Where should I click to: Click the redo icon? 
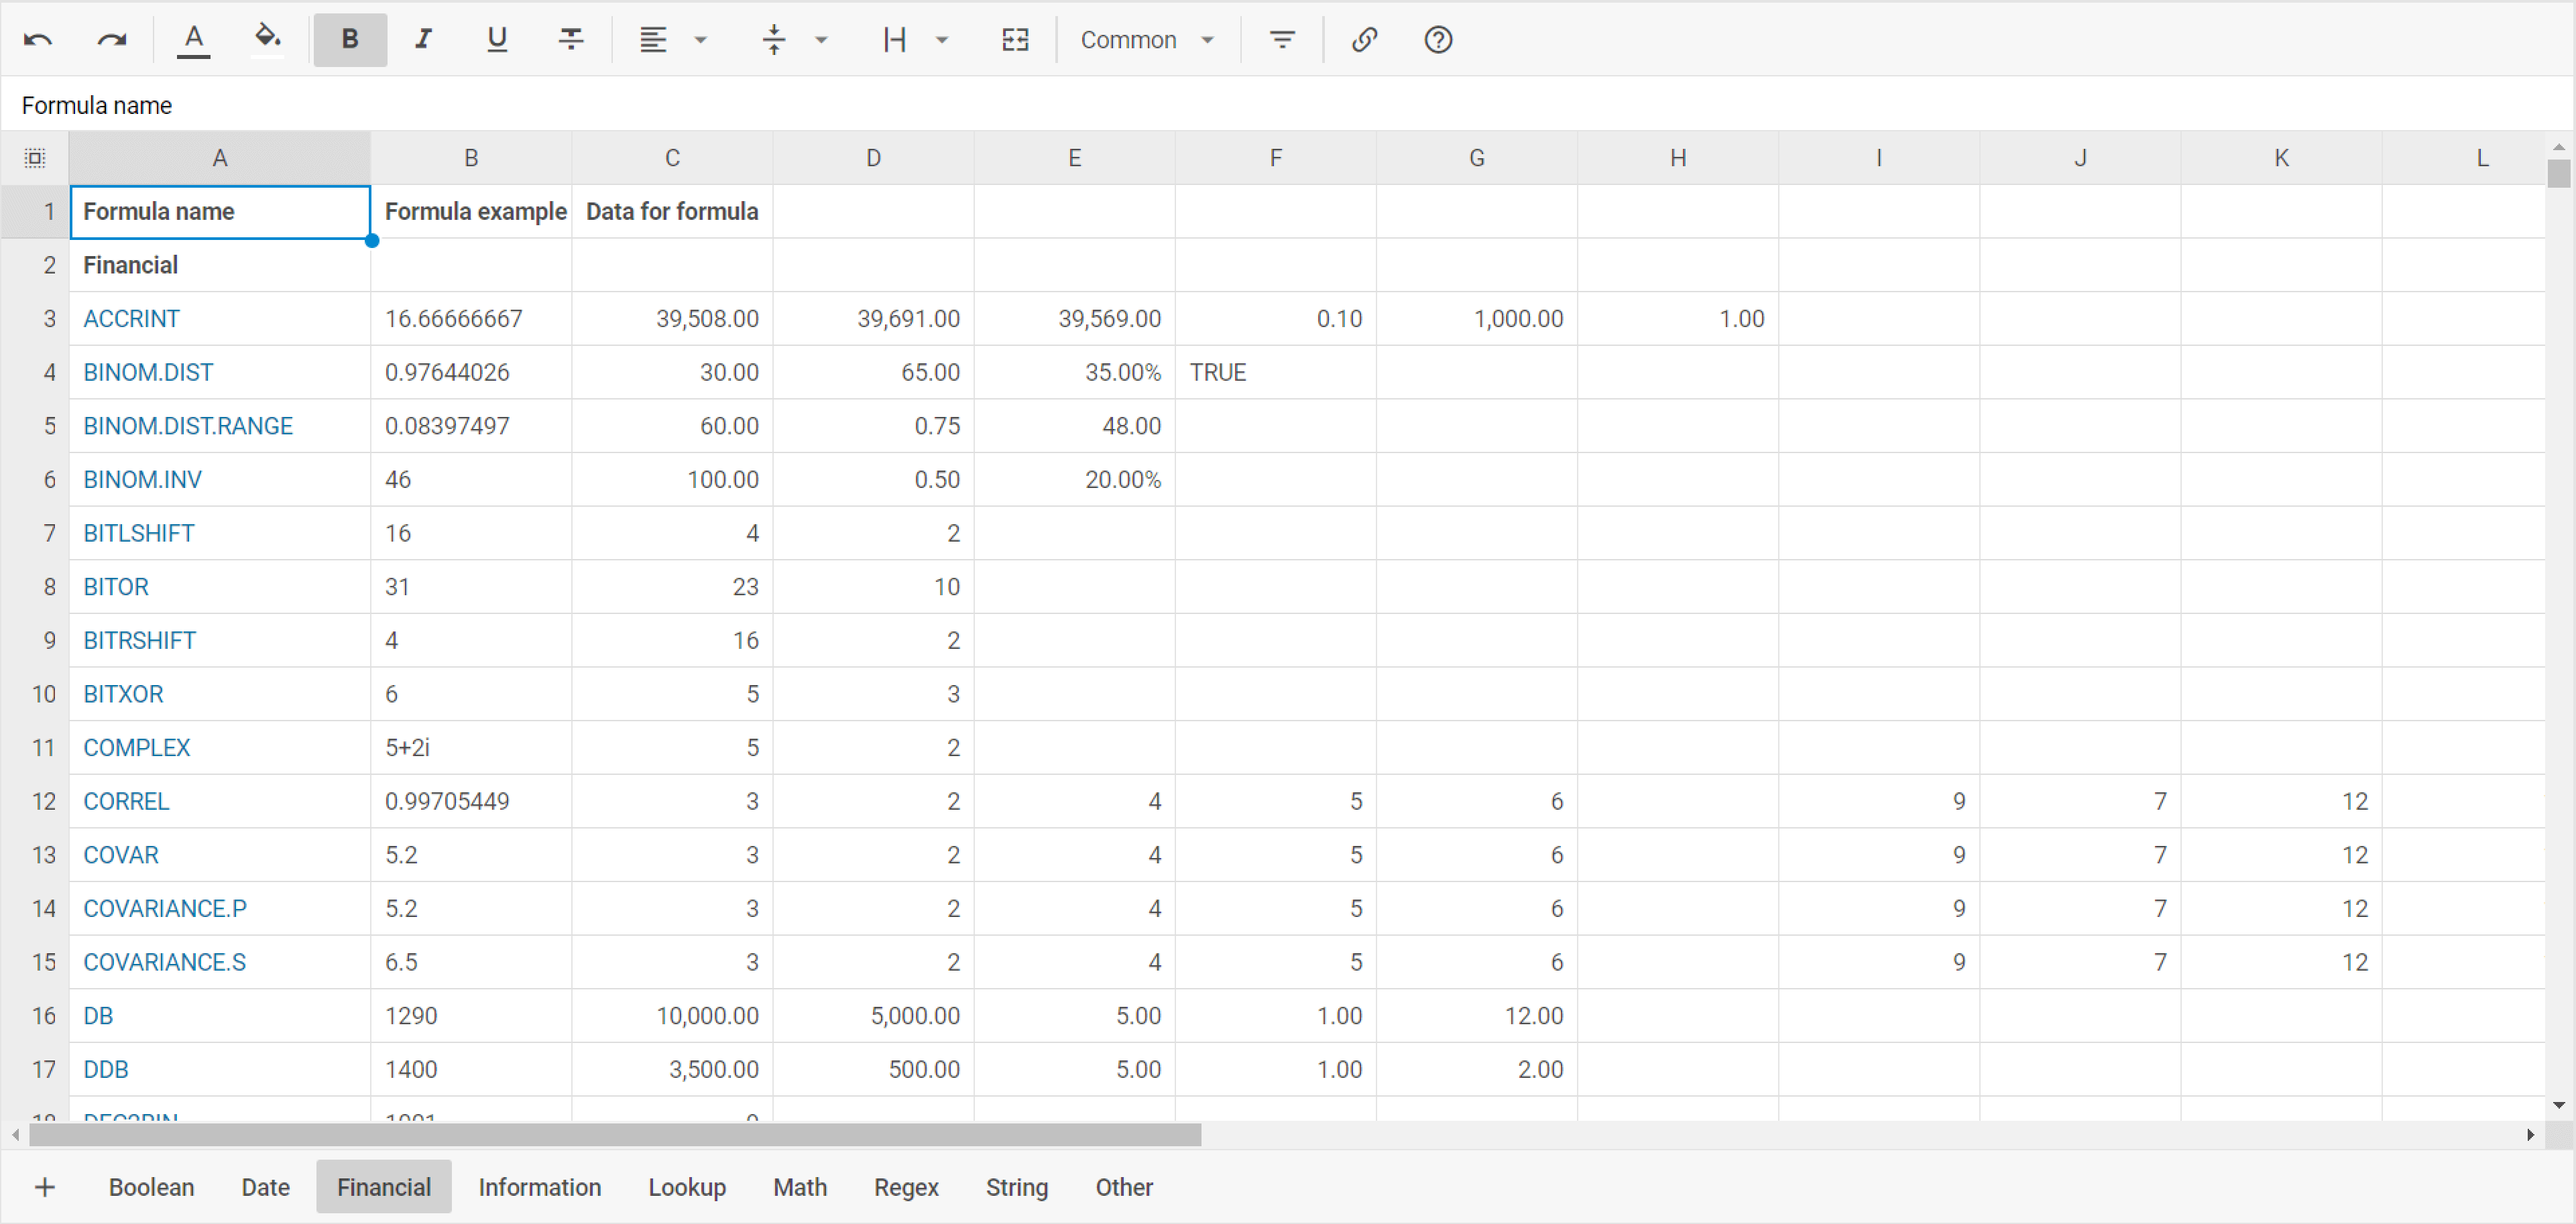point(110,36)
